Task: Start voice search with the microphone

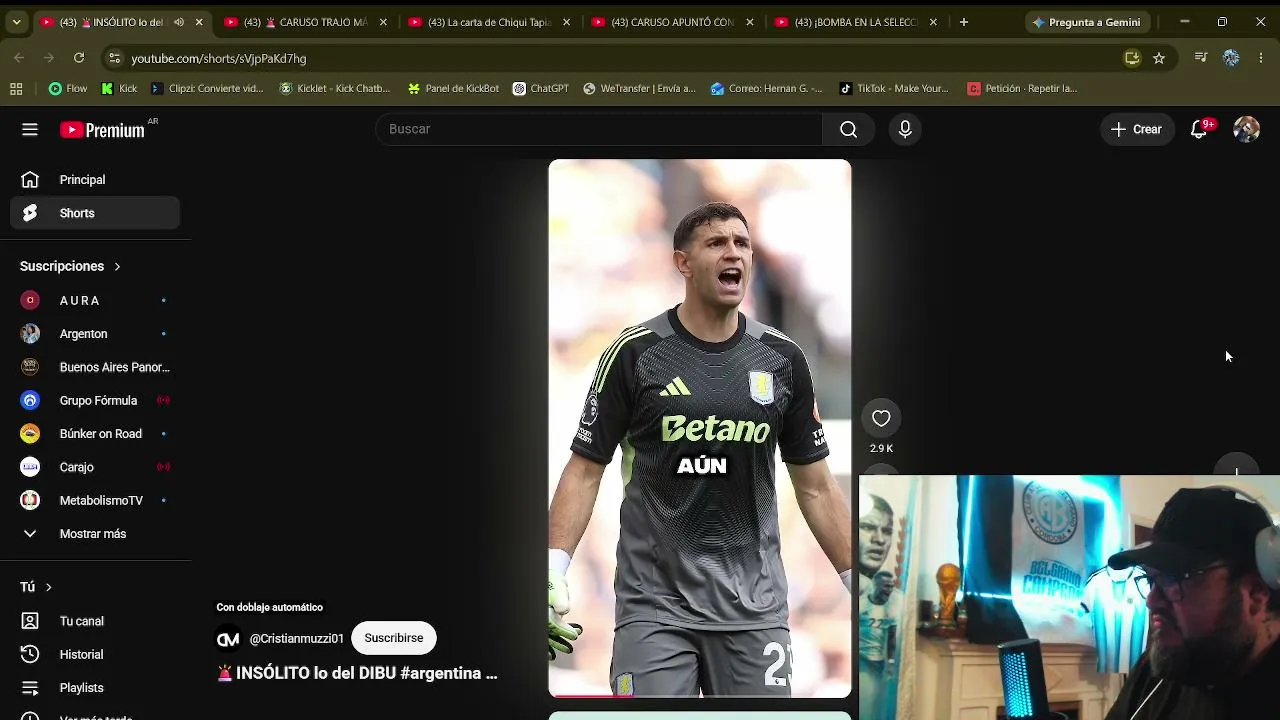Action: (905, 129)
